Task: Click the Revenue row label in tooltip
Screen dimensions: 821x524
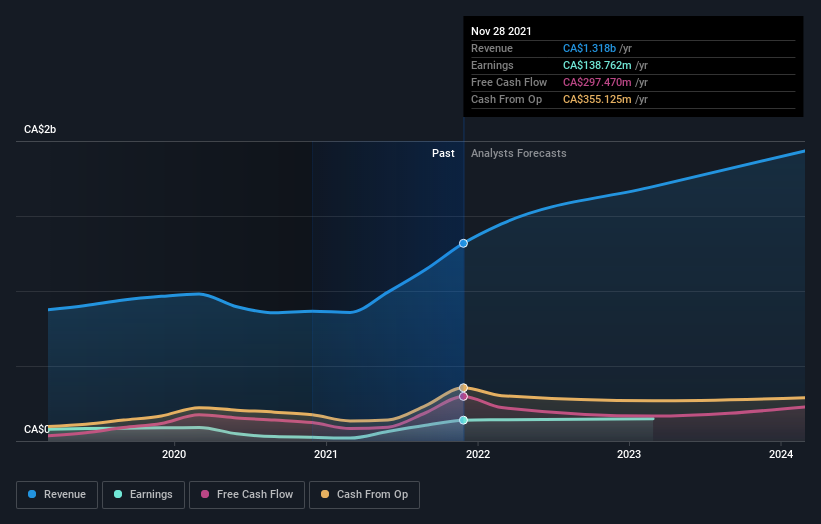Action: [492, 48]
